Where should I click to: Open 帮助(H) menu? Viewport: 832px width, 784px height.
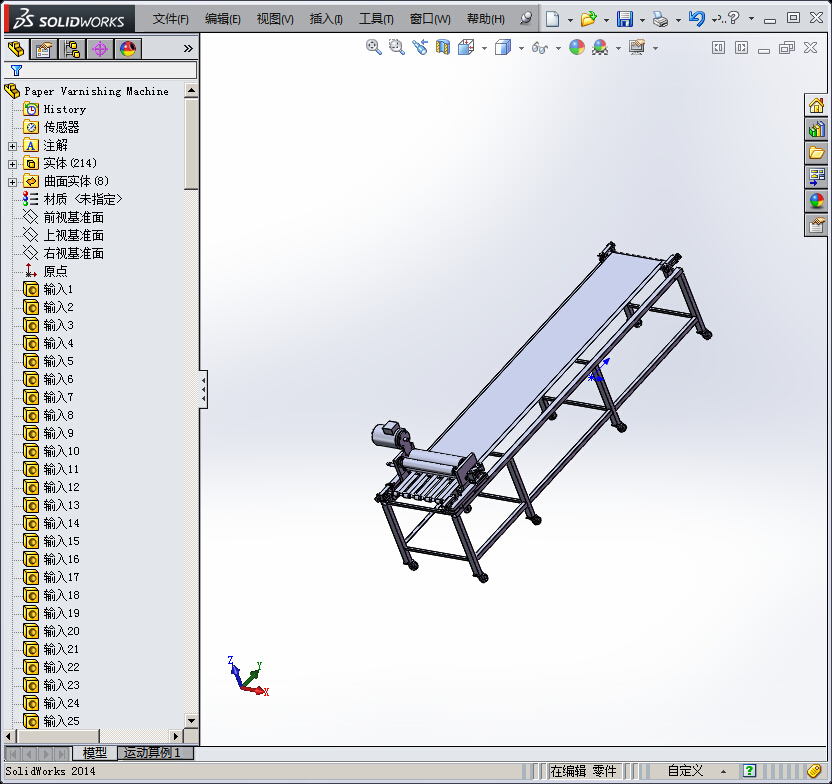(486, 19)
